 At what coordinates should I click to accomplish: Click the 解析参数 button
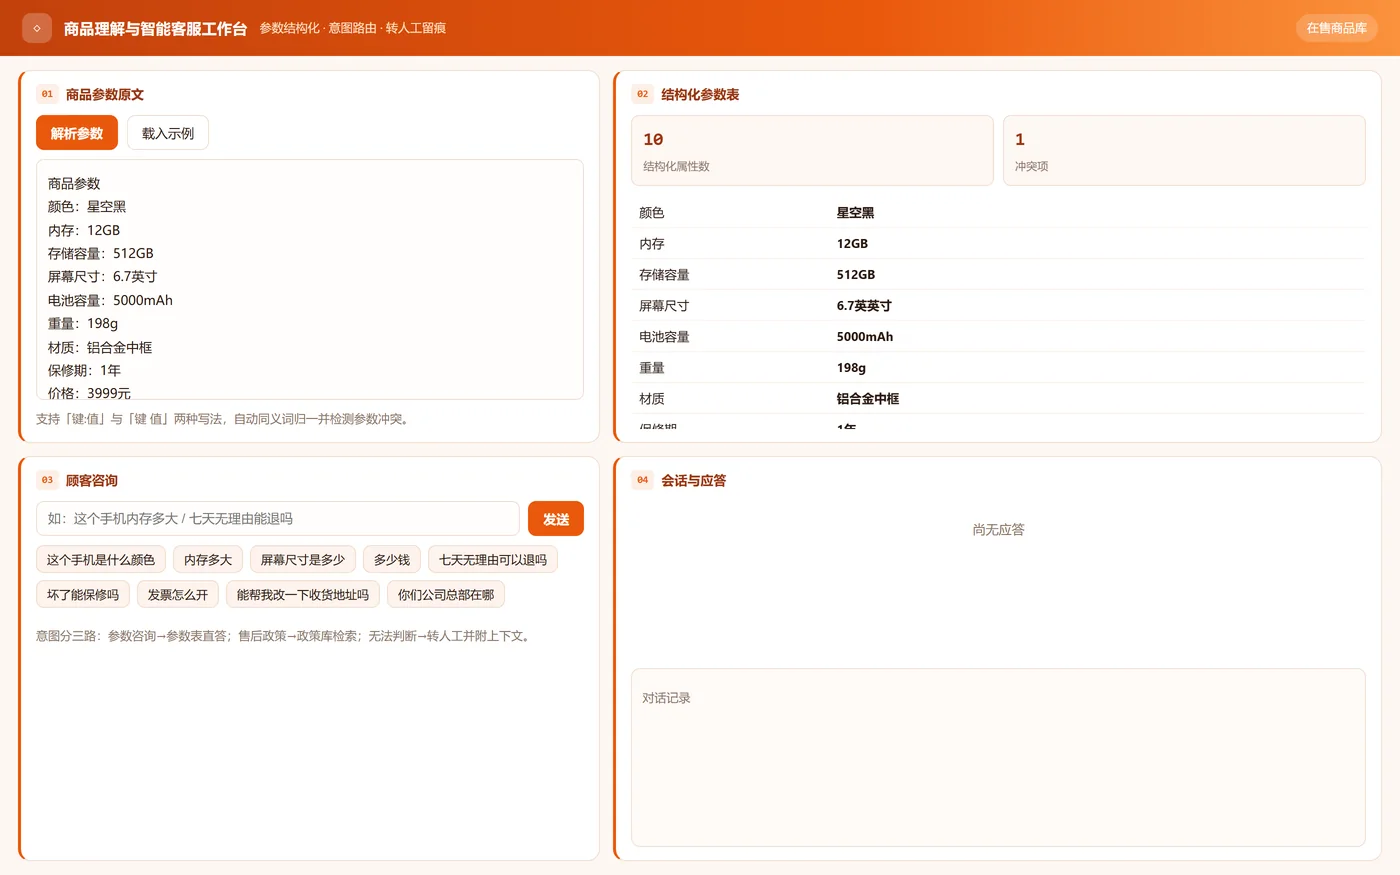point(77,133)
